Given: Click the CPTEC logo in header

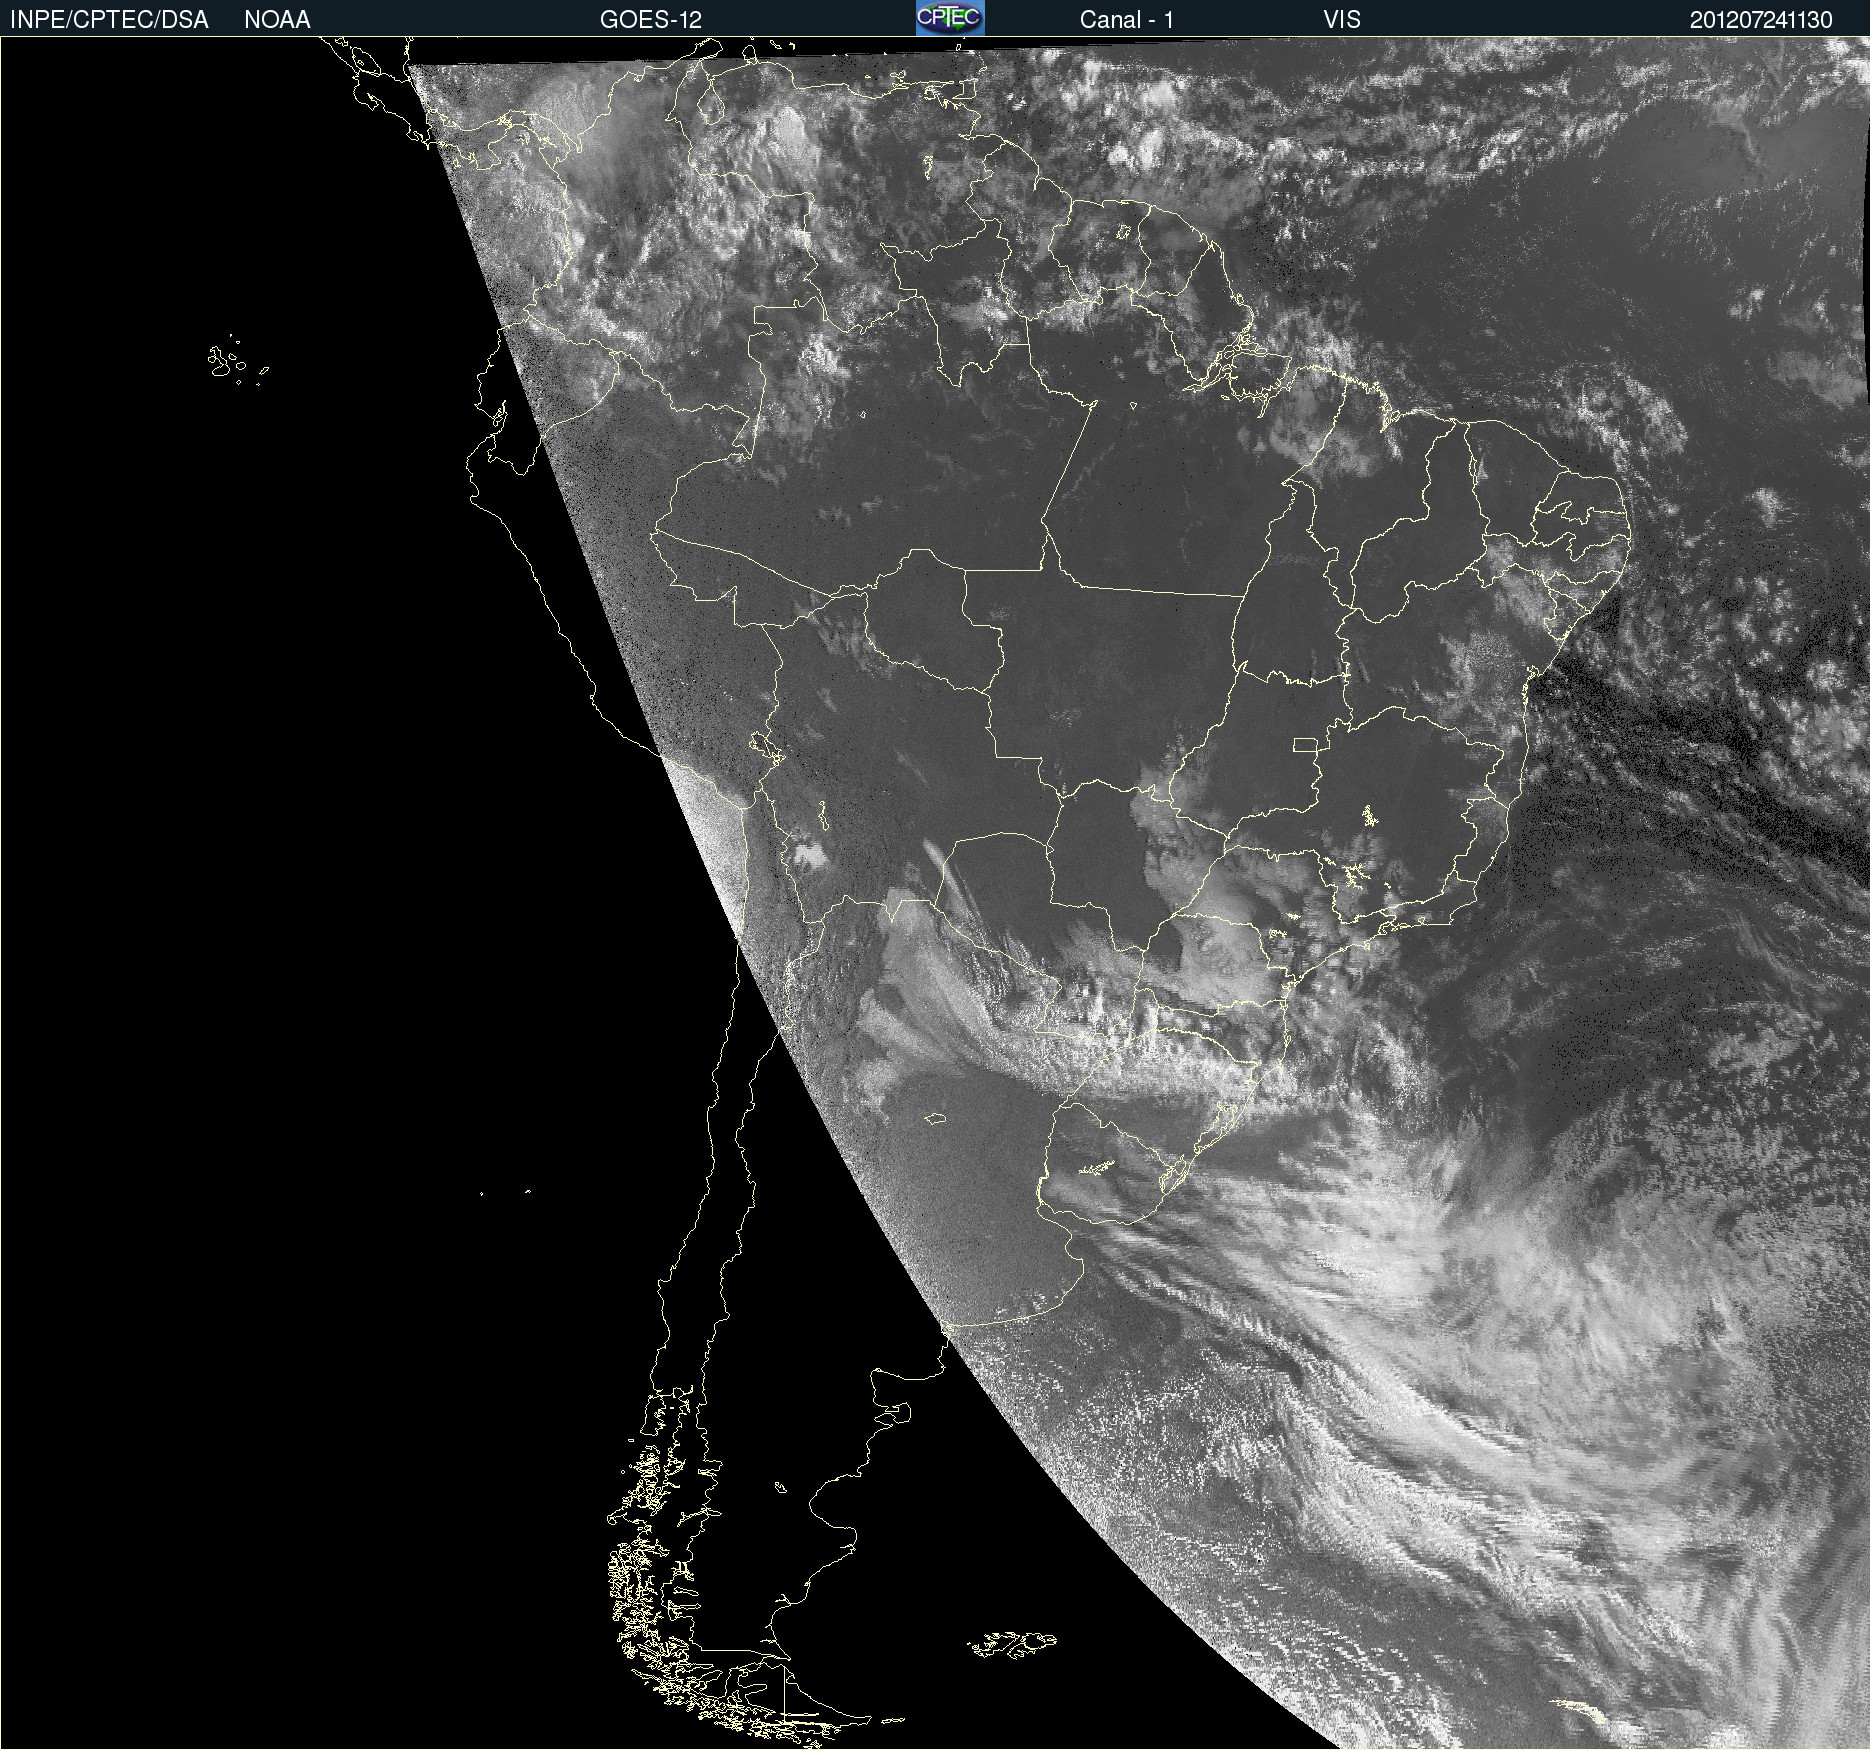Looking at the screenshot, I should click(950, 18).
